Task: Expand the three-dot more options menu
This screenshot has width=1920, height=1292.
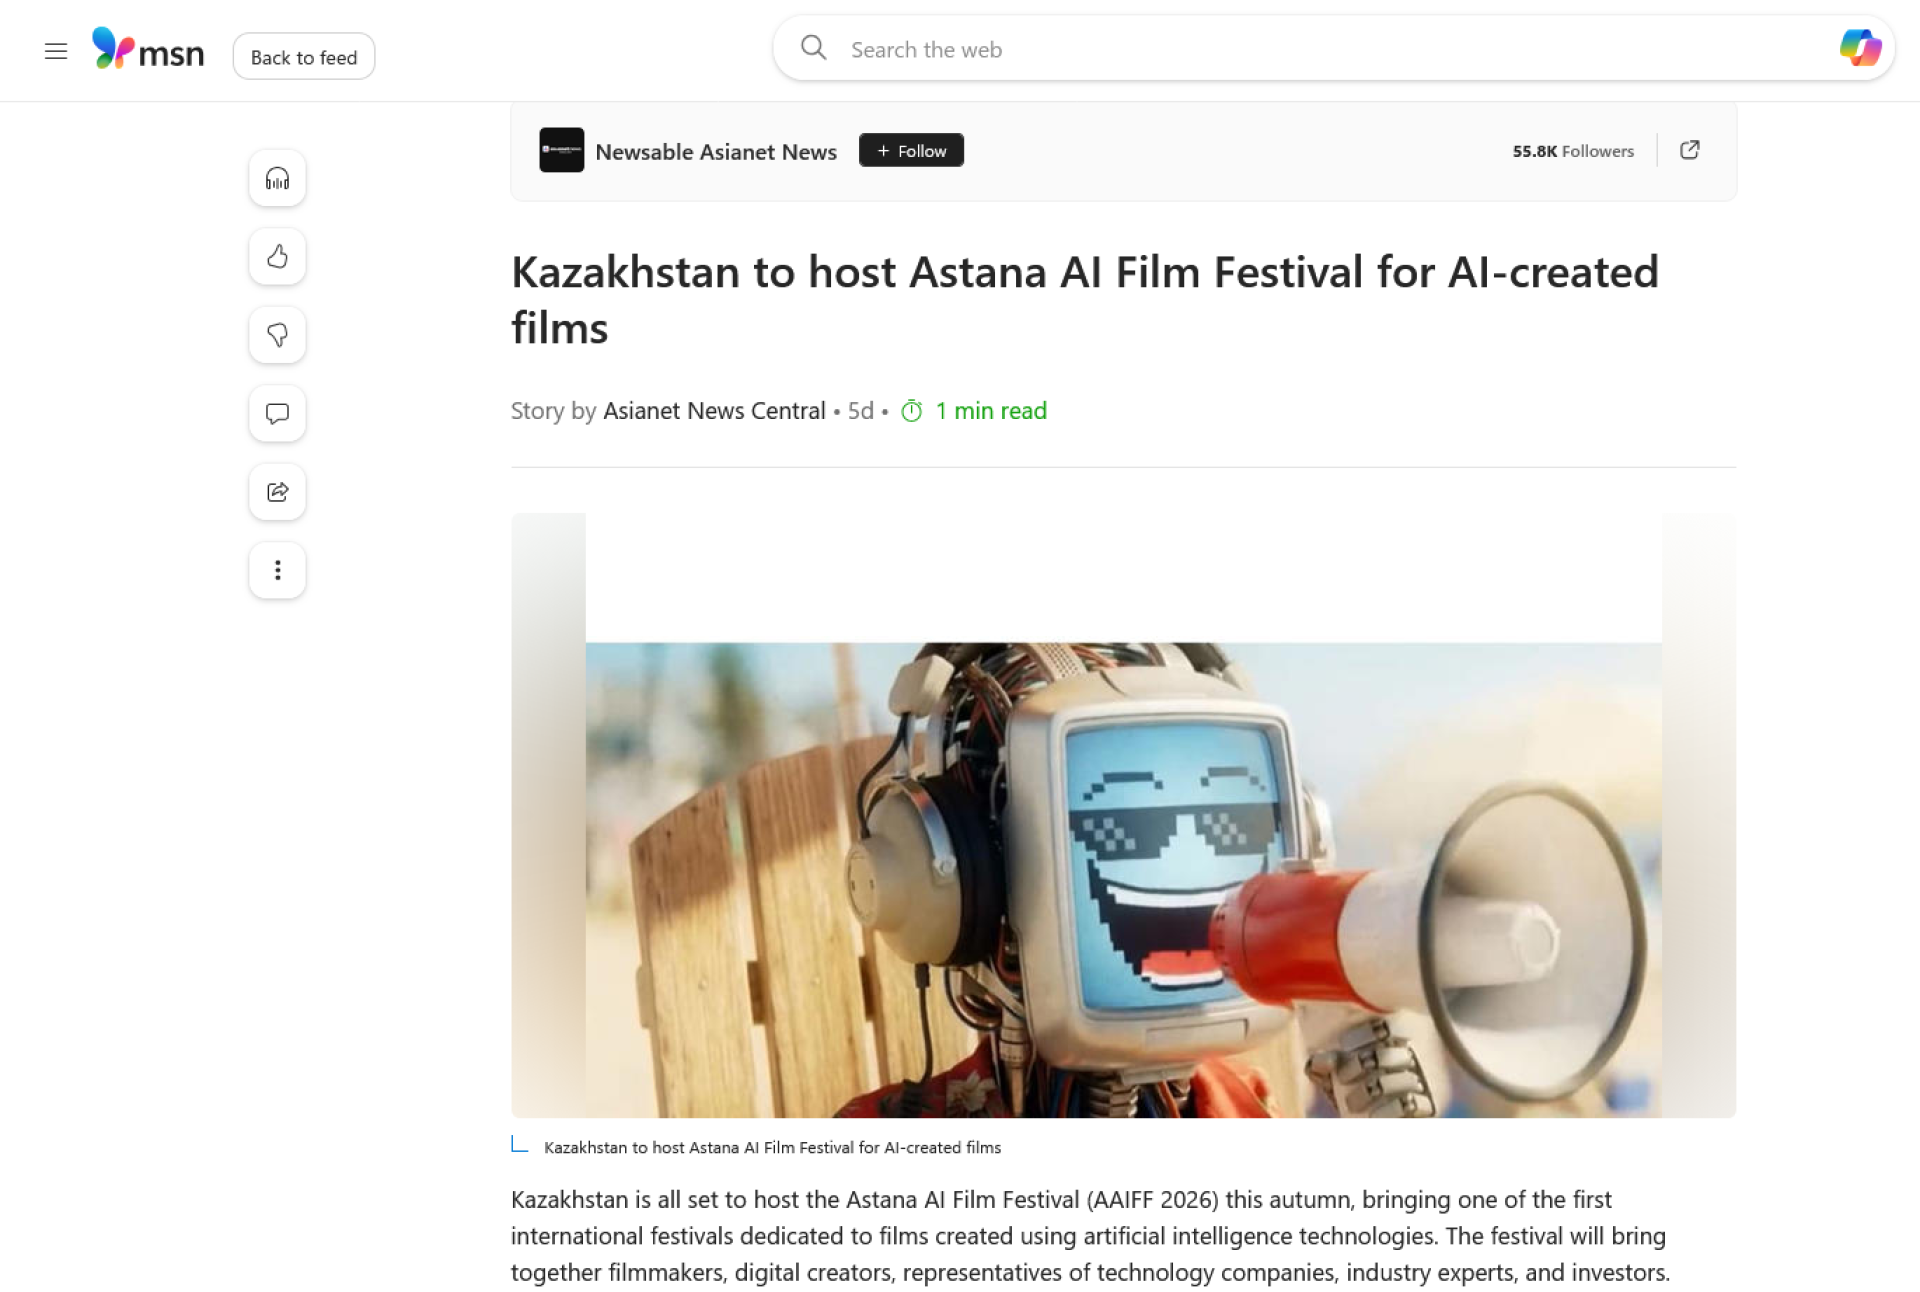Action: coord(277,570)
